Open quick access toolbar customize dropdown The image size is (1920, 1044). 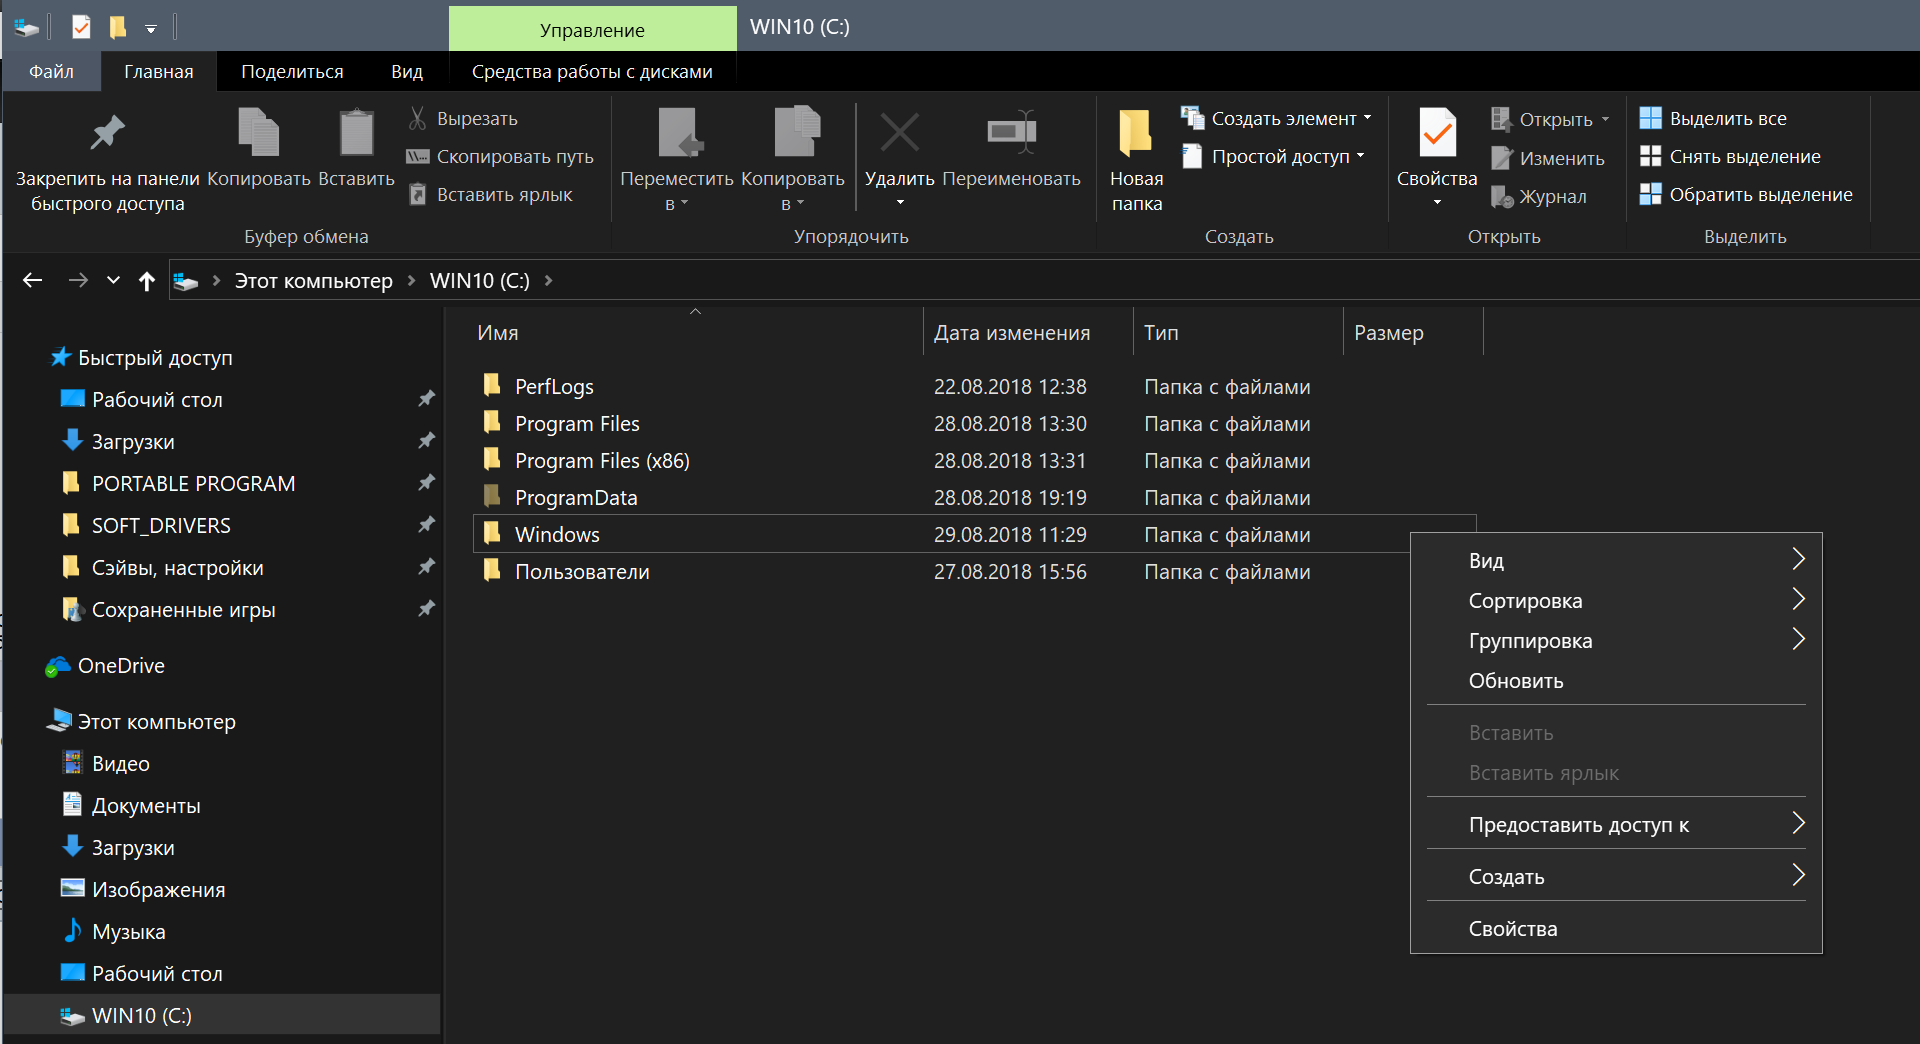pyautogui.click(x=151, y=29)
